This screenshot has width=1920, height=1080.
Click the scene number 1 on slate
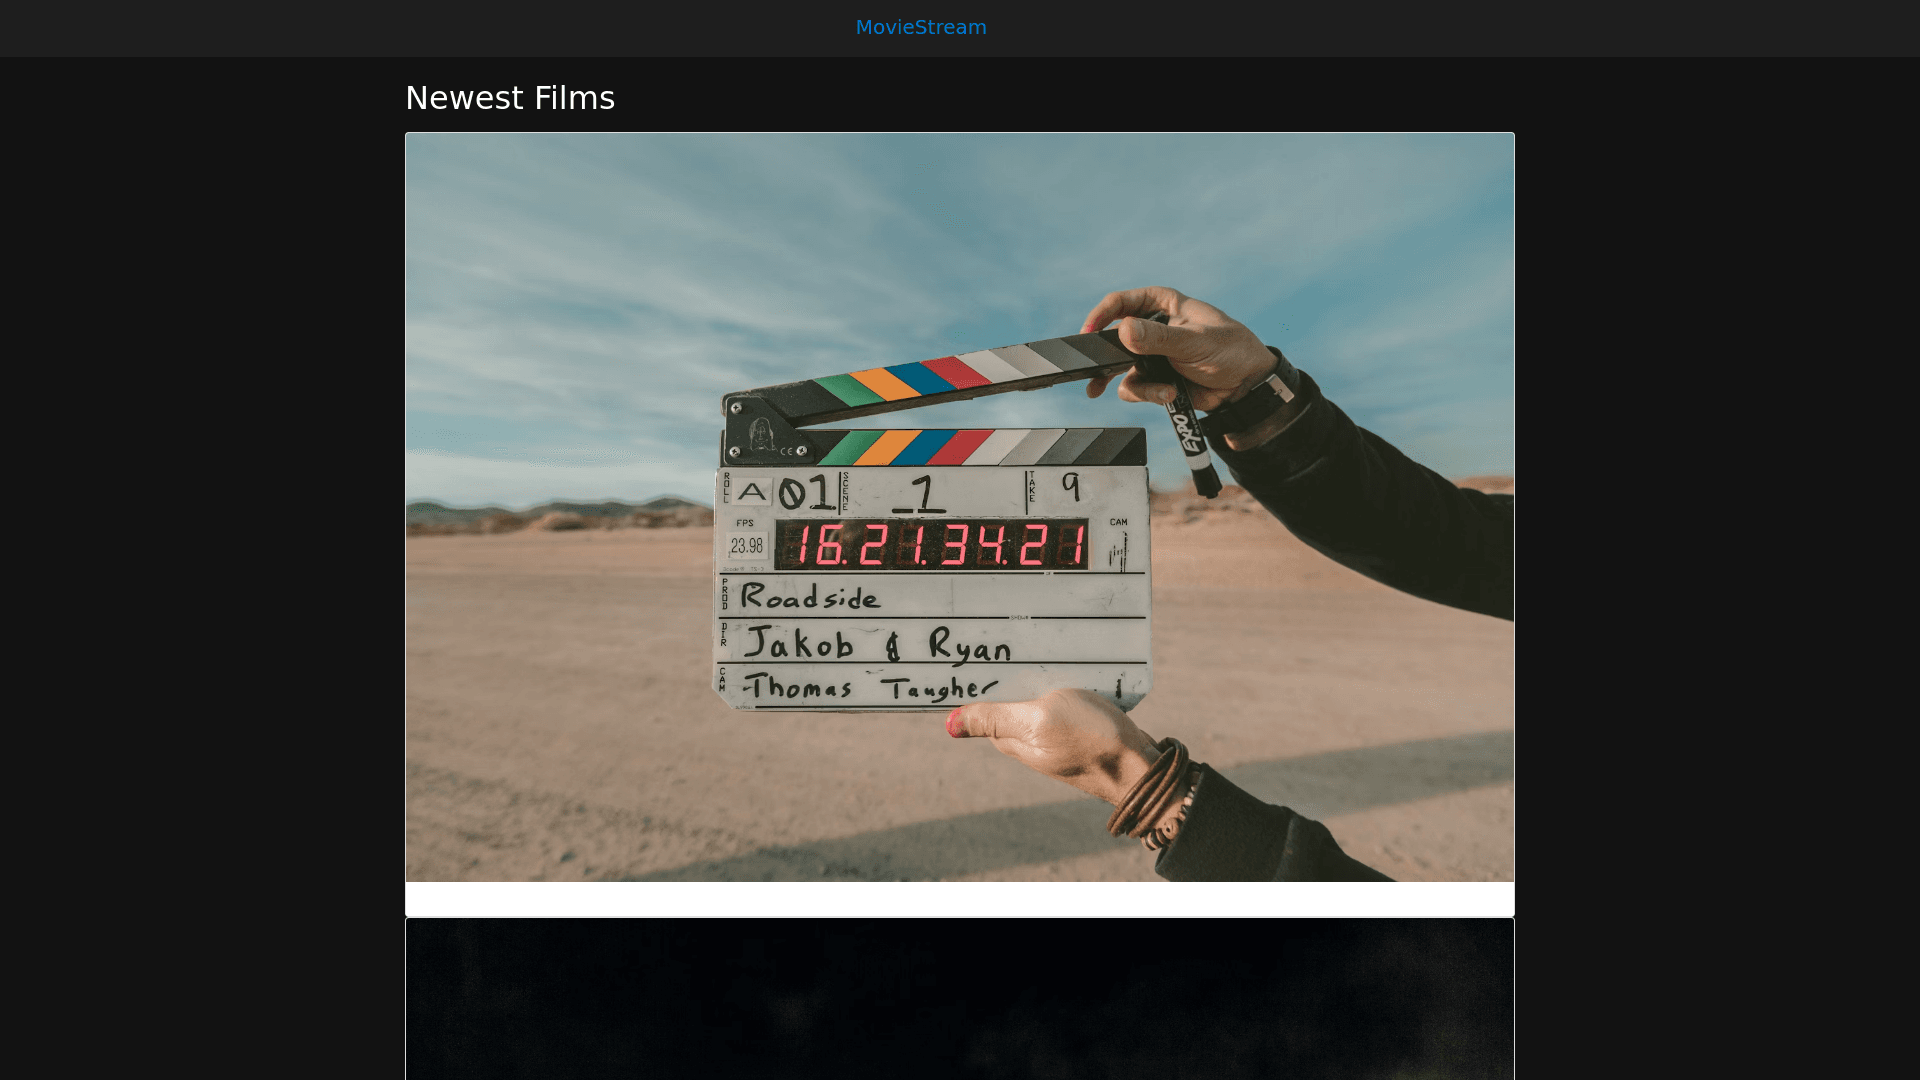coord(923,494)
